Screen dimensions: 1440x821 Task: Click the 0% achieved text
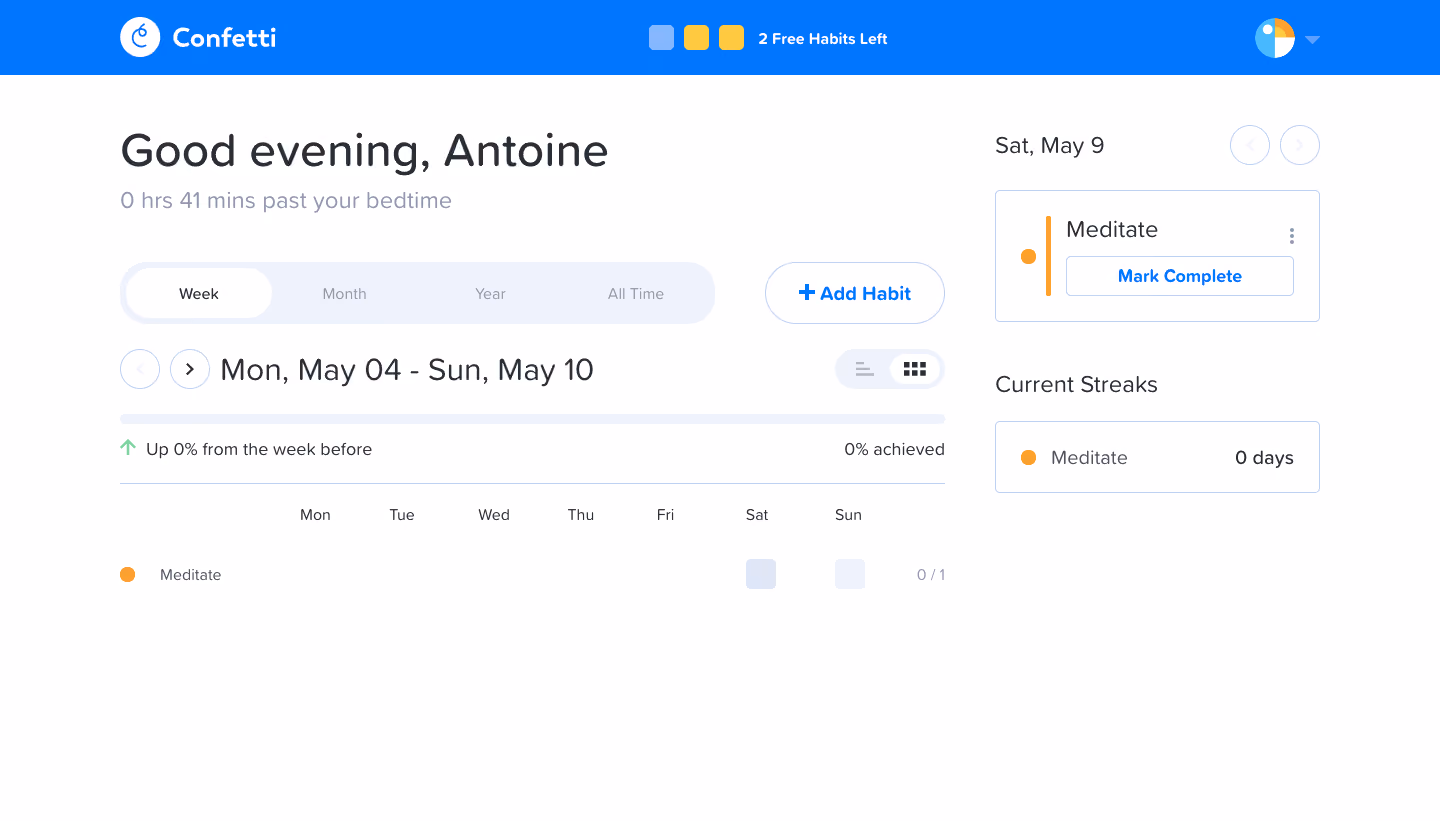pyautogui.click(x=894, y=449)
